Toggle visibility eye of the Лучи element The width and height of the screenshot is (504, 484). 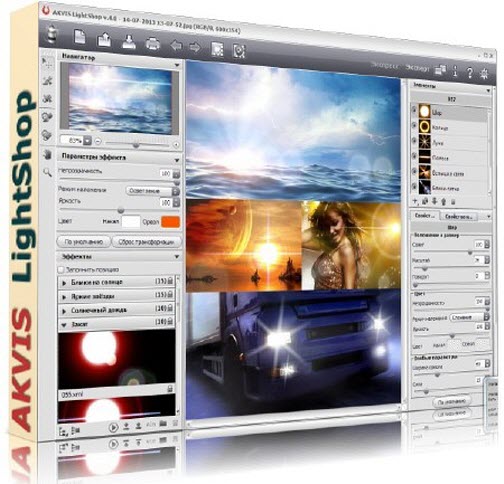[414, 140]
